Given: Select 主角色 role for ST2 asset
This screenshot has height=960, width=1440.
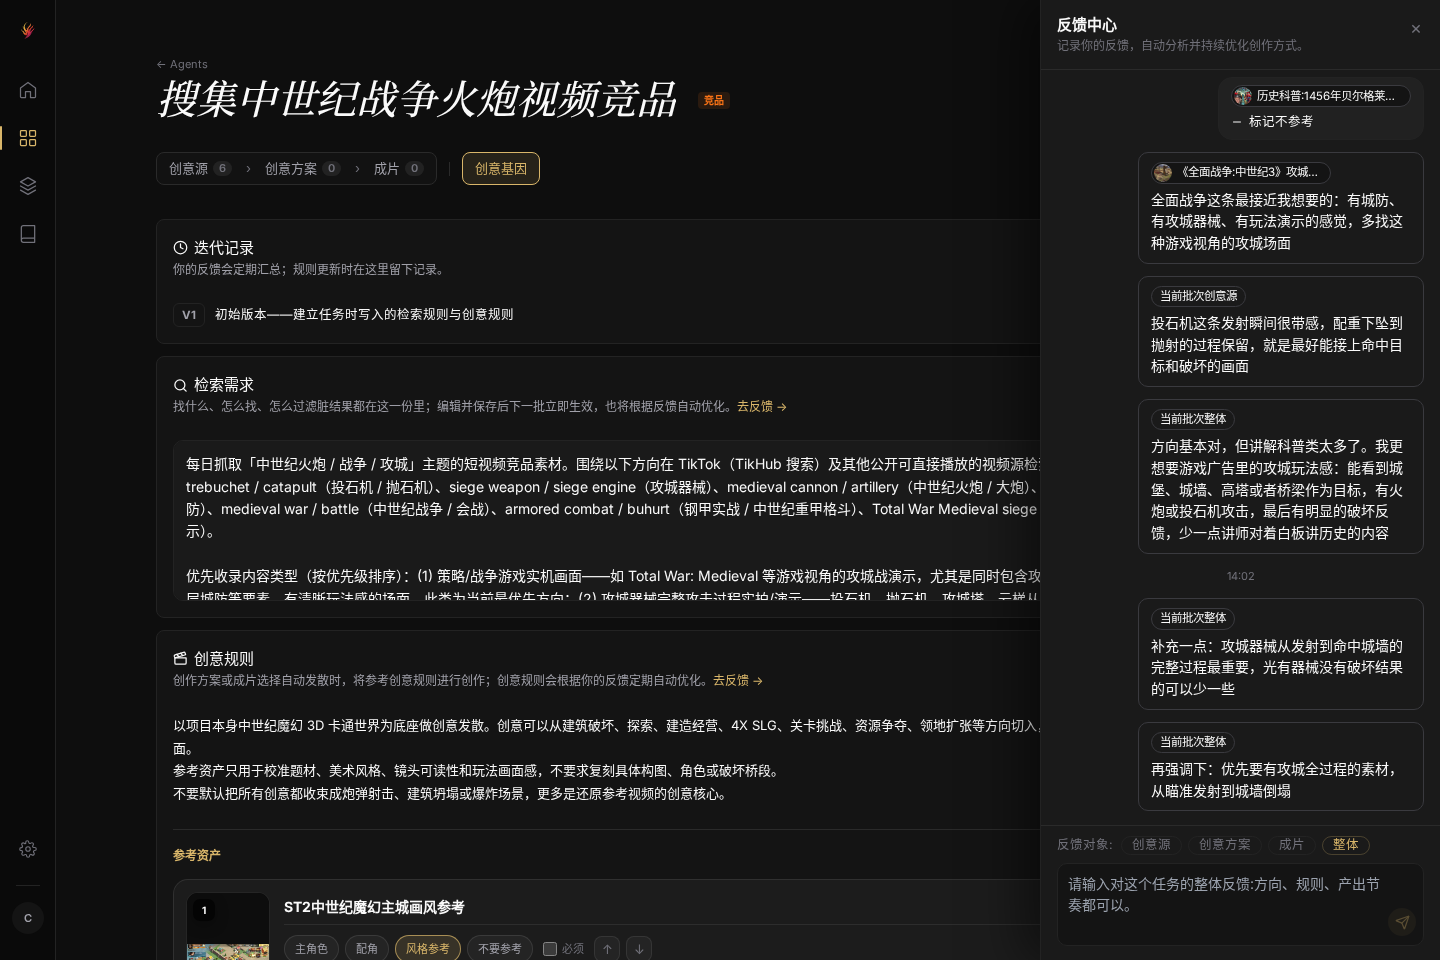Looking at the screenshot, I should click(x=311, y=949).
